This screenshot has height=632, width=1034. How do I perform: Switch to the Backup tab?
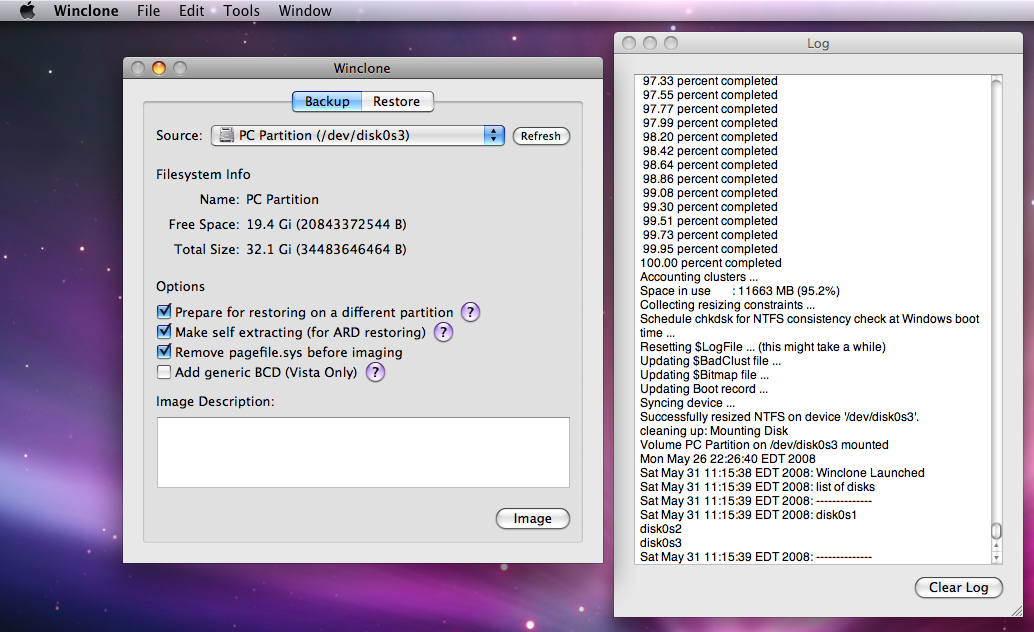[x=327, y=102]
